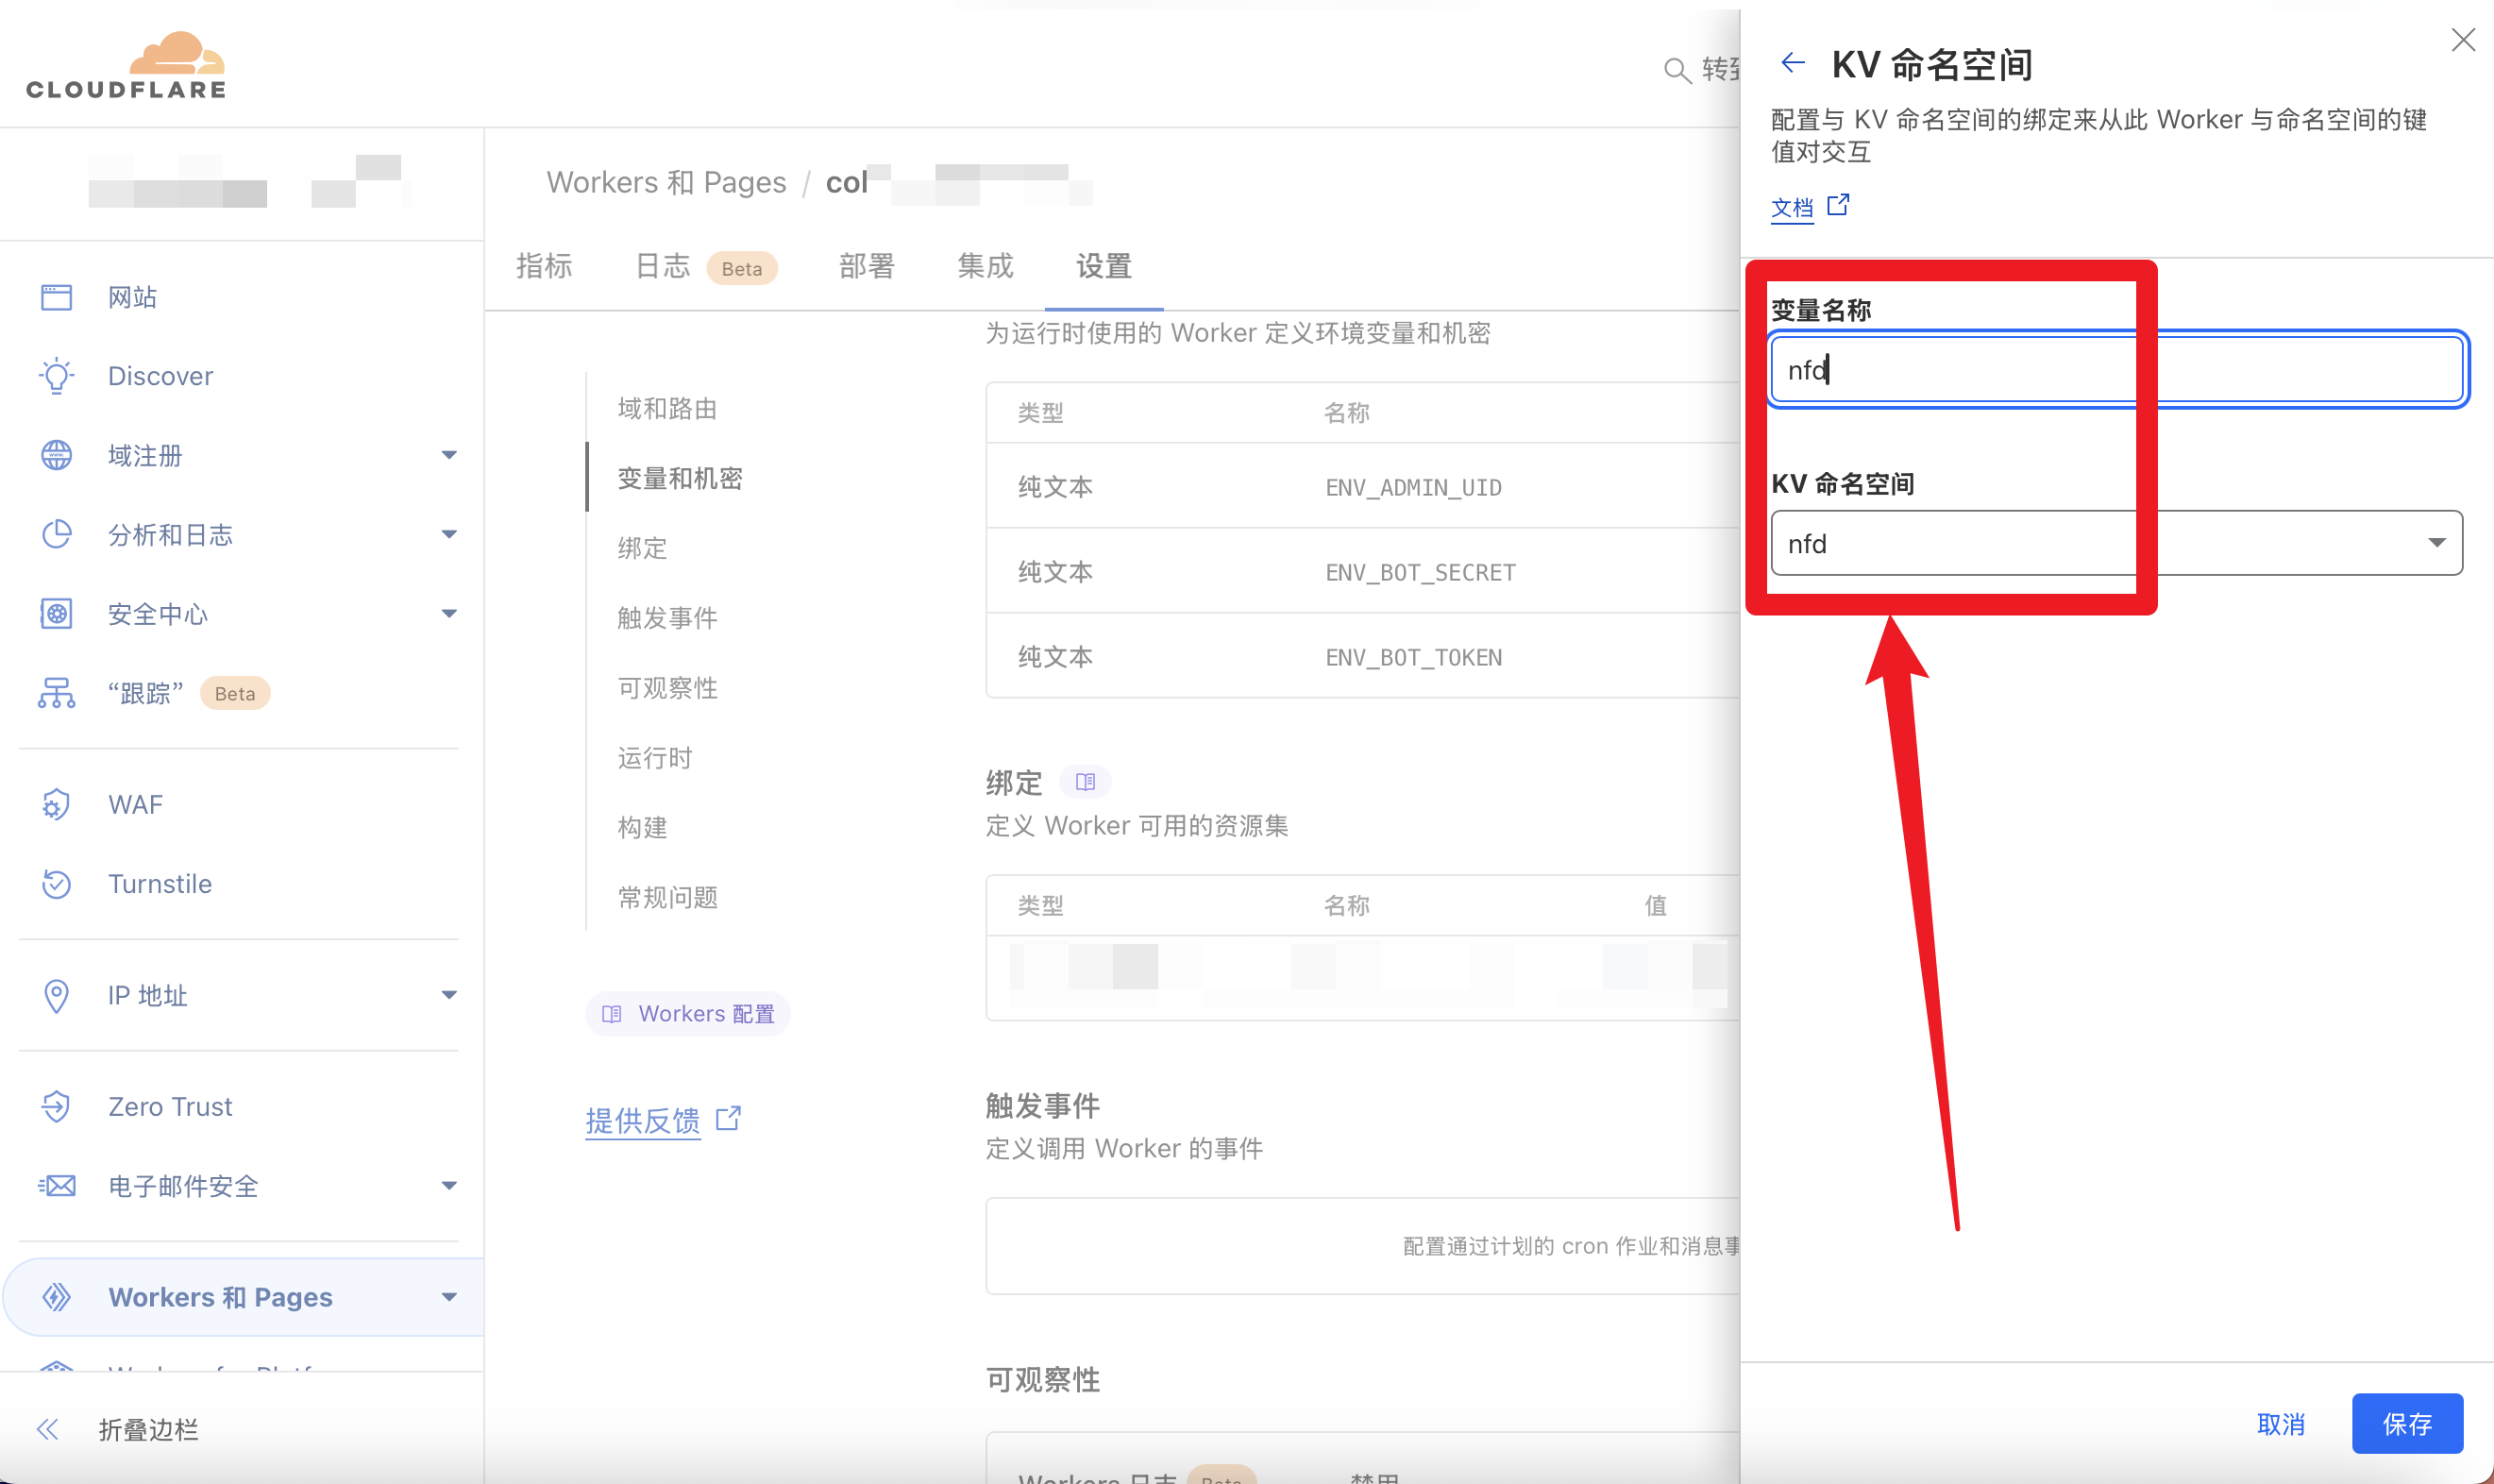Click the Zero Trust icon
This screenshot has width=2494, height=1484.
[57, 1106]
